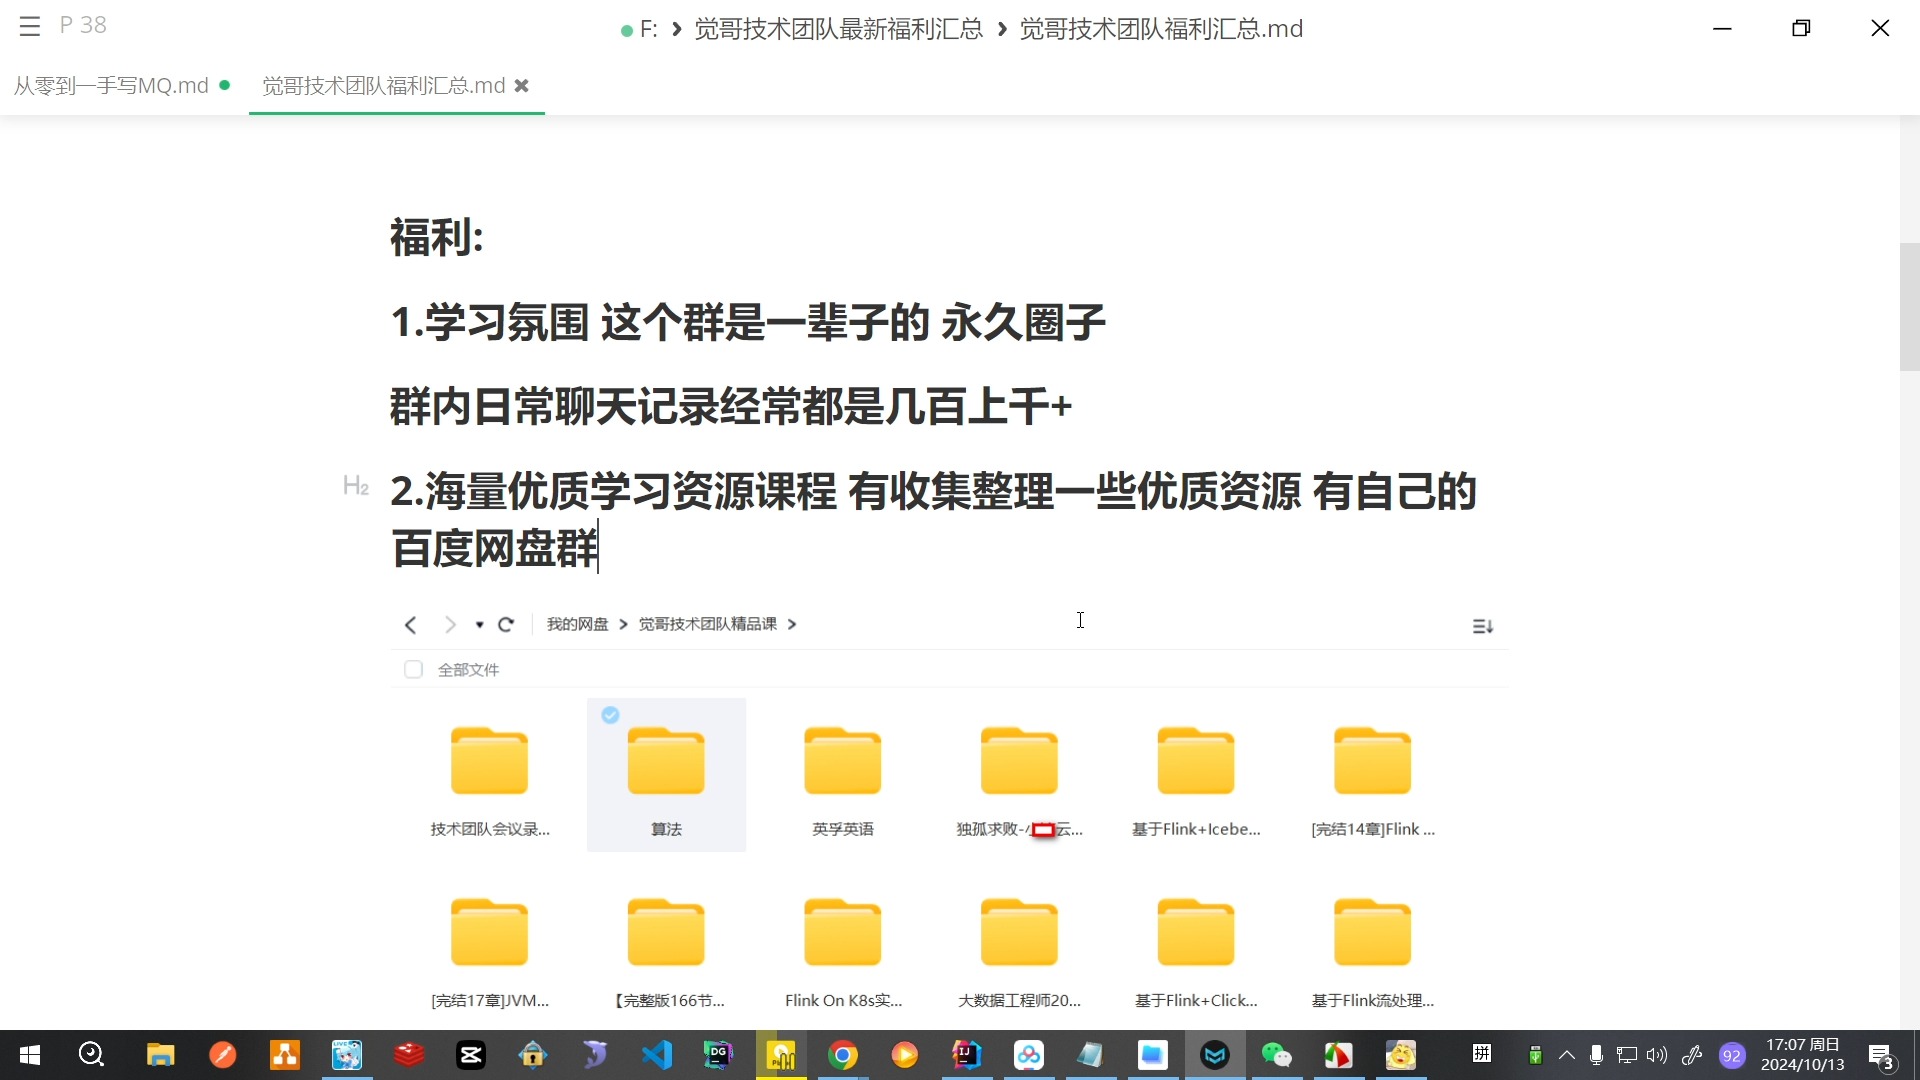Close the 觉哥技术团队福利汇总.md tab
1920x1080 pixels.
coord(521,86)
